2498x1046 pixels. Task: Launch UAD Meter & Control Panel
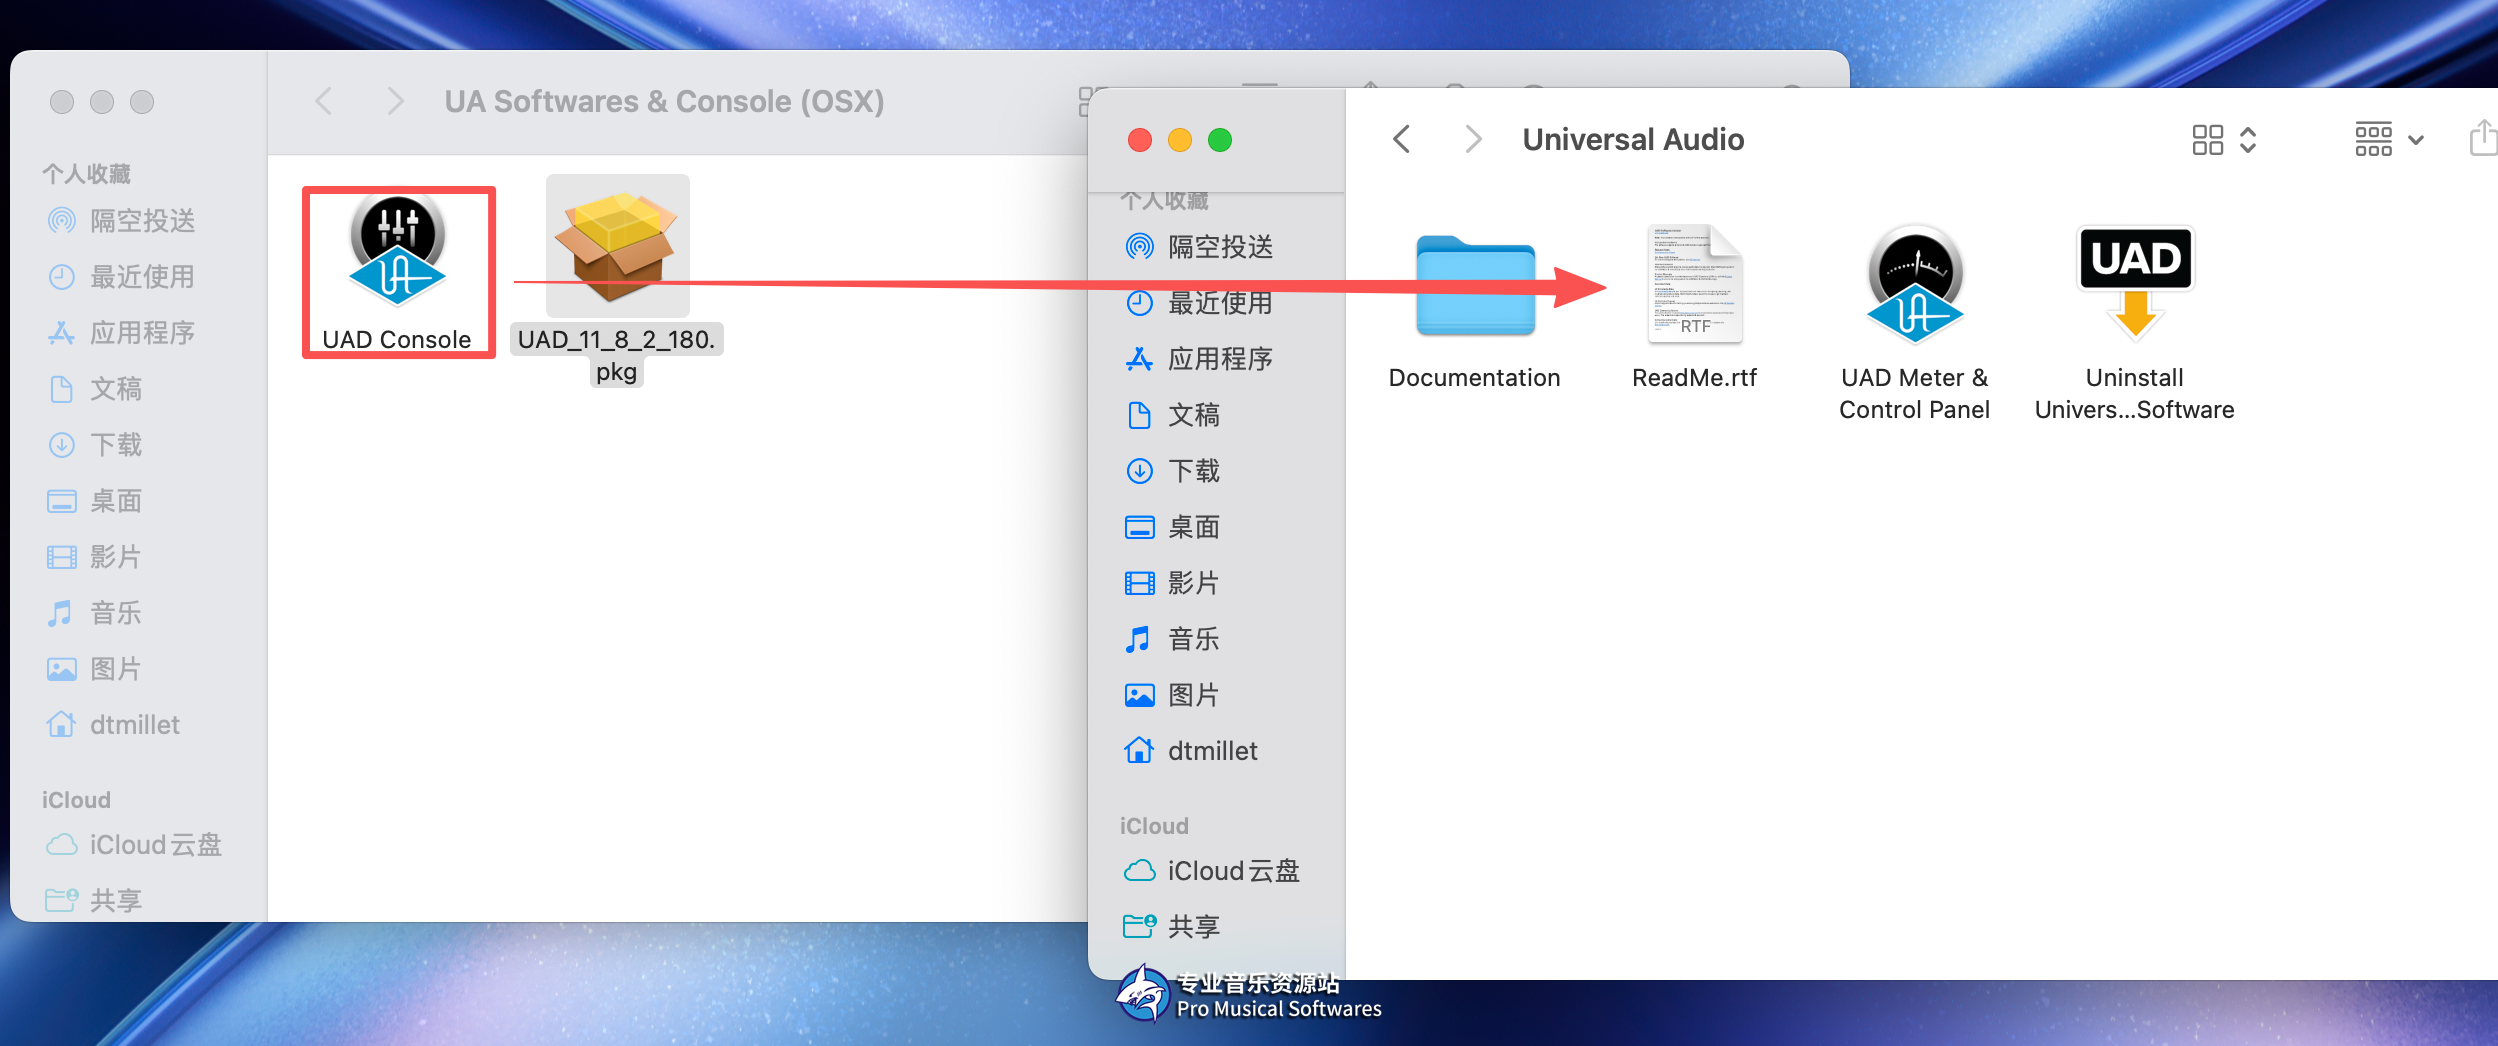(1914, 287)
